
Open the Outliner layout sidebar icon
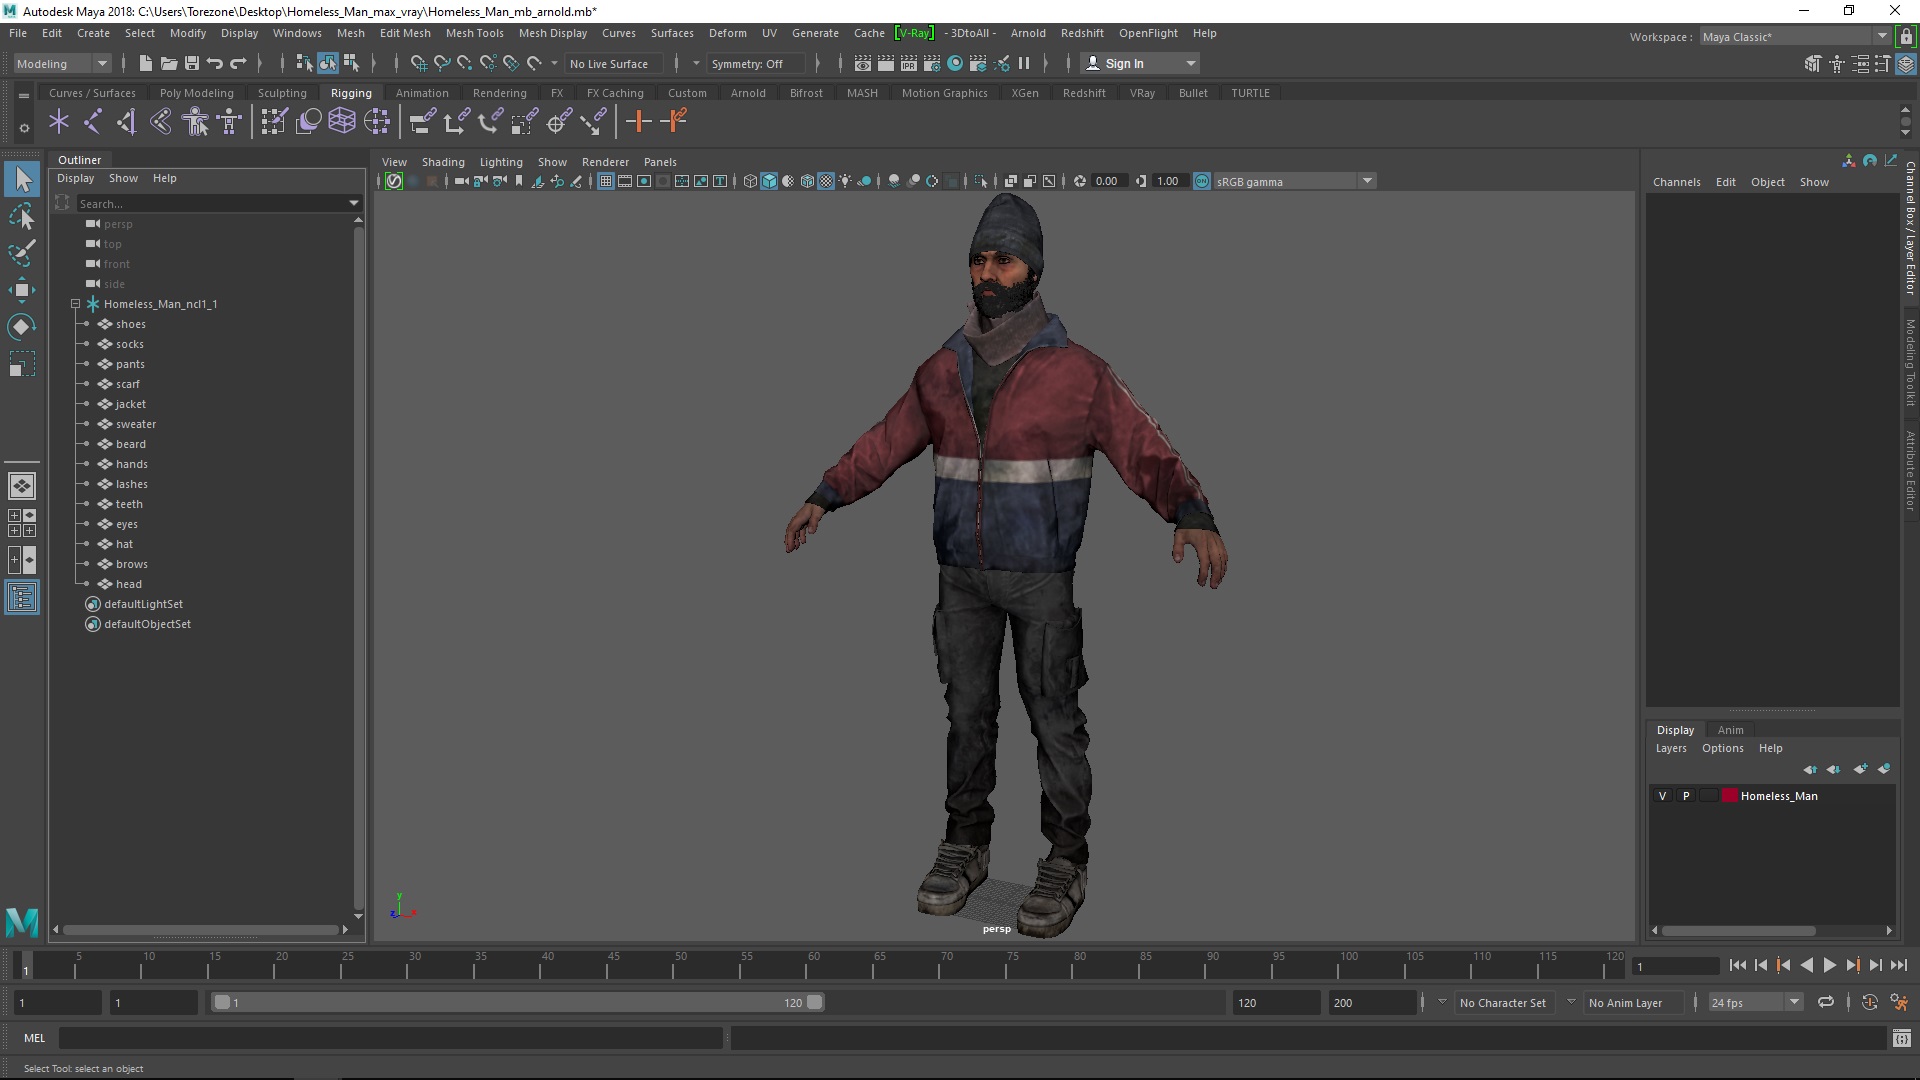click(22, 598)
